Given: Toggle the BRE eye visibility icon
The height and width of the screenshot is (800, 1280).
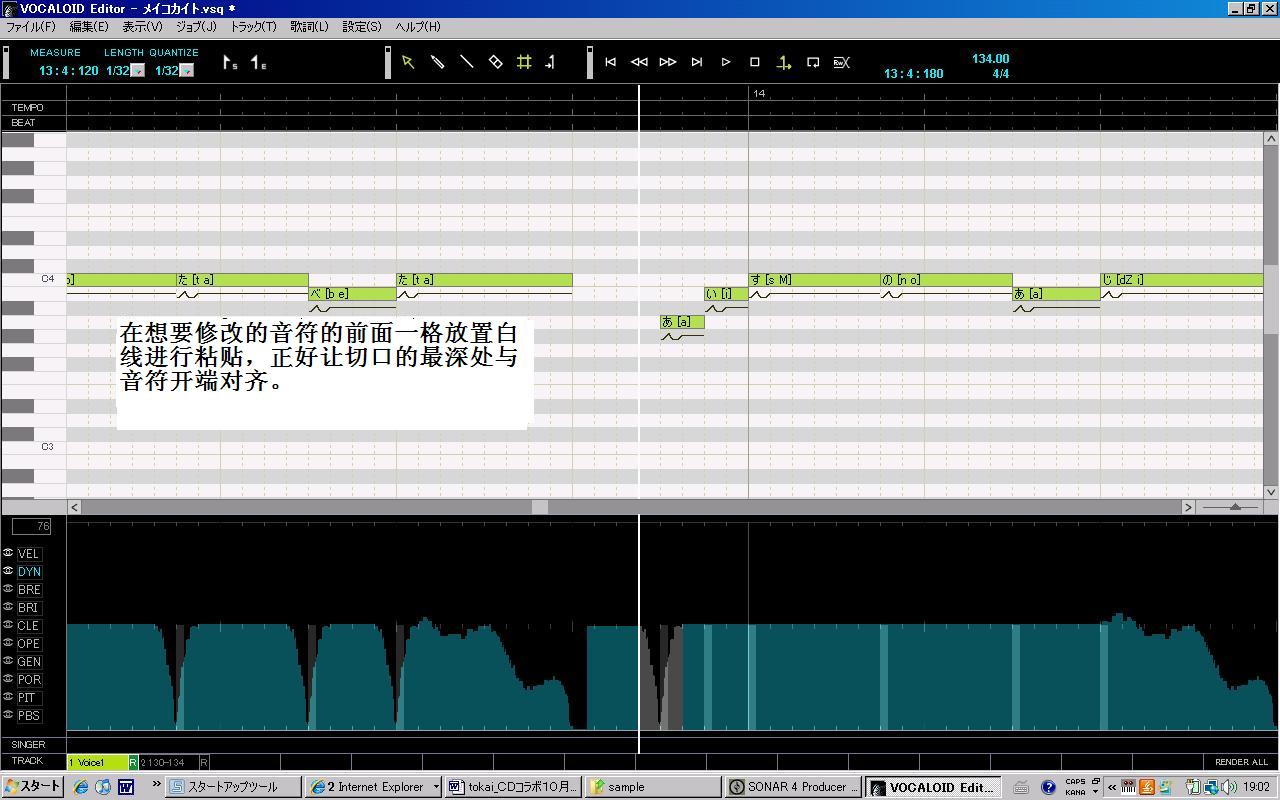Looking at the screenshot, I should (x=8, y=589).
